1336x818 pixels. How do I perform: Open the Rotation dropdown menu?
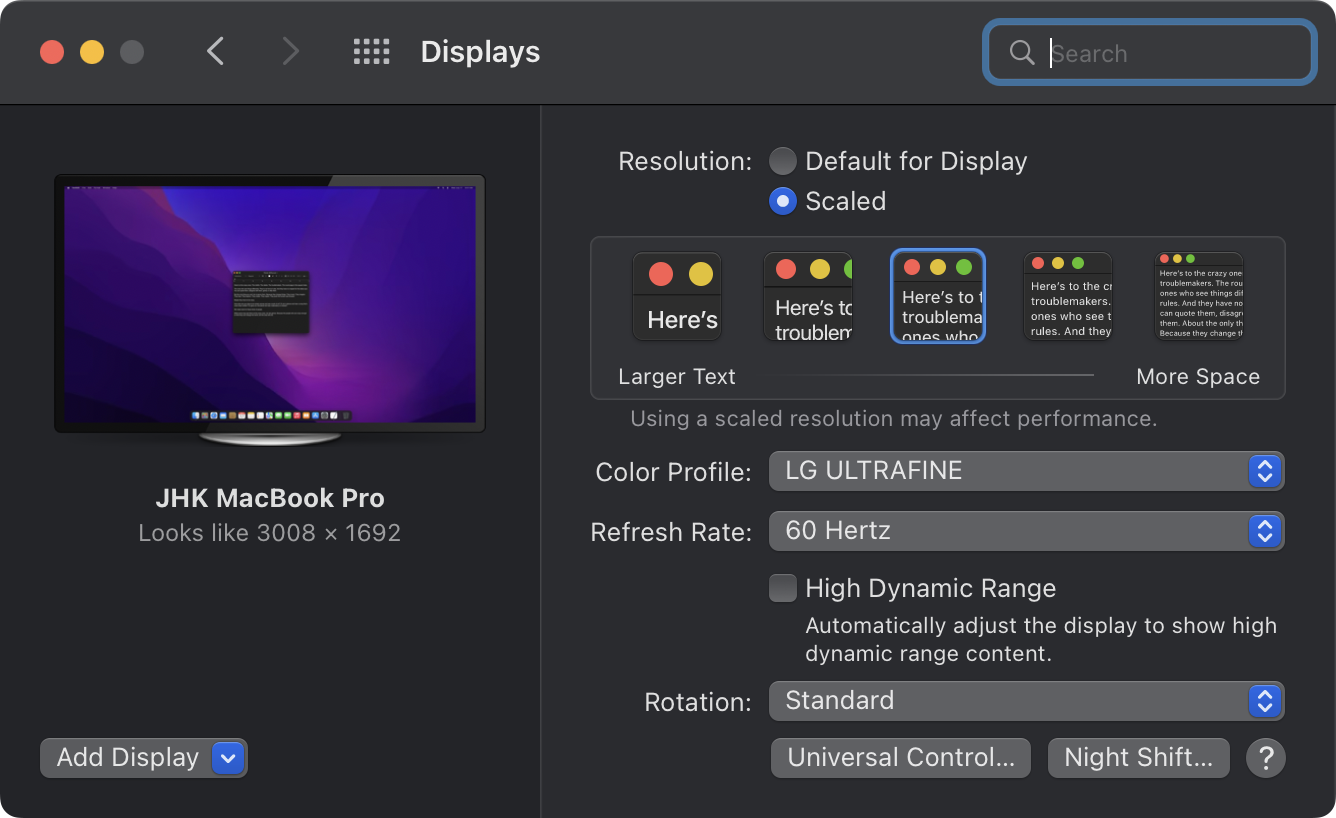click(1026, 701)
